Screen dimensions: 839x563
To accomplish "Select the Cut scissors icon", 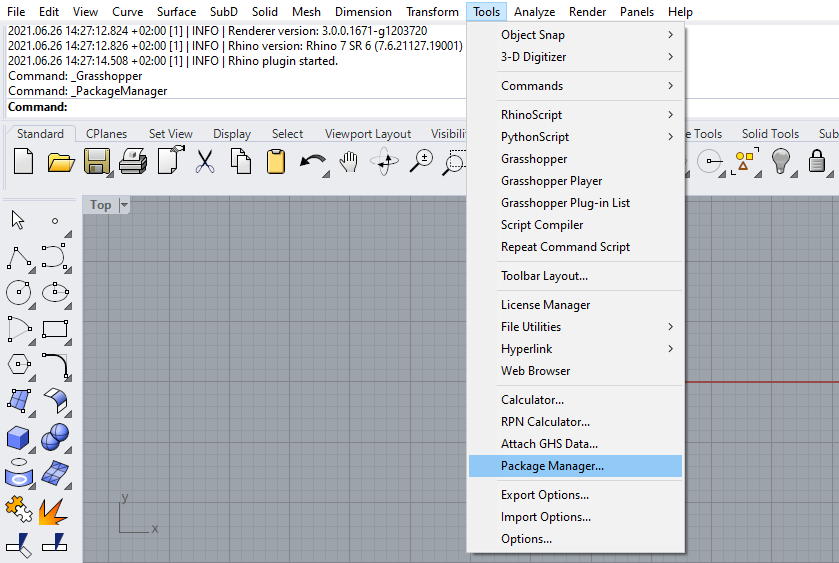I will click(x=205, y=161).
